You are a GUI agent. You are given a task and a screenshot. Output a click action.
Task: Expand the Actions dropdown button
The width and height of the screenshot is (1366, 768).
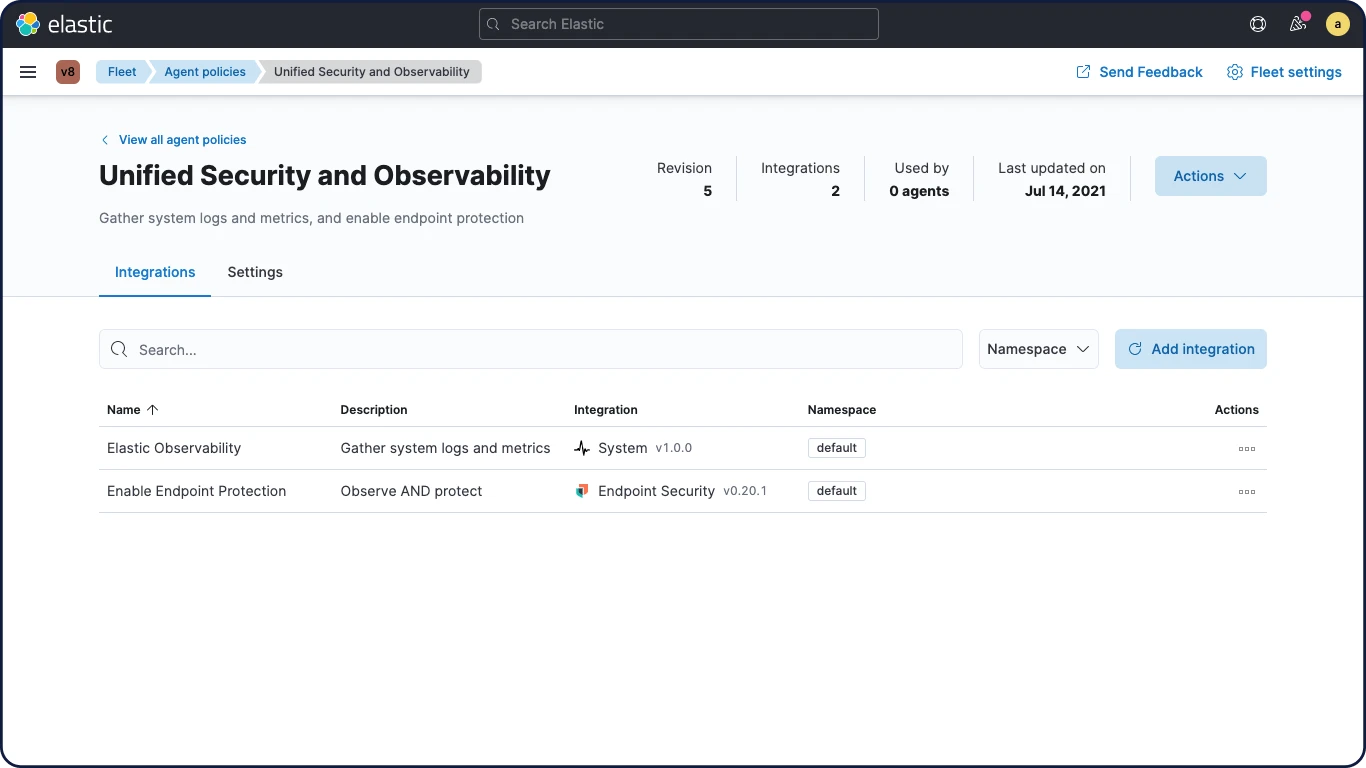pos(1210,176)
